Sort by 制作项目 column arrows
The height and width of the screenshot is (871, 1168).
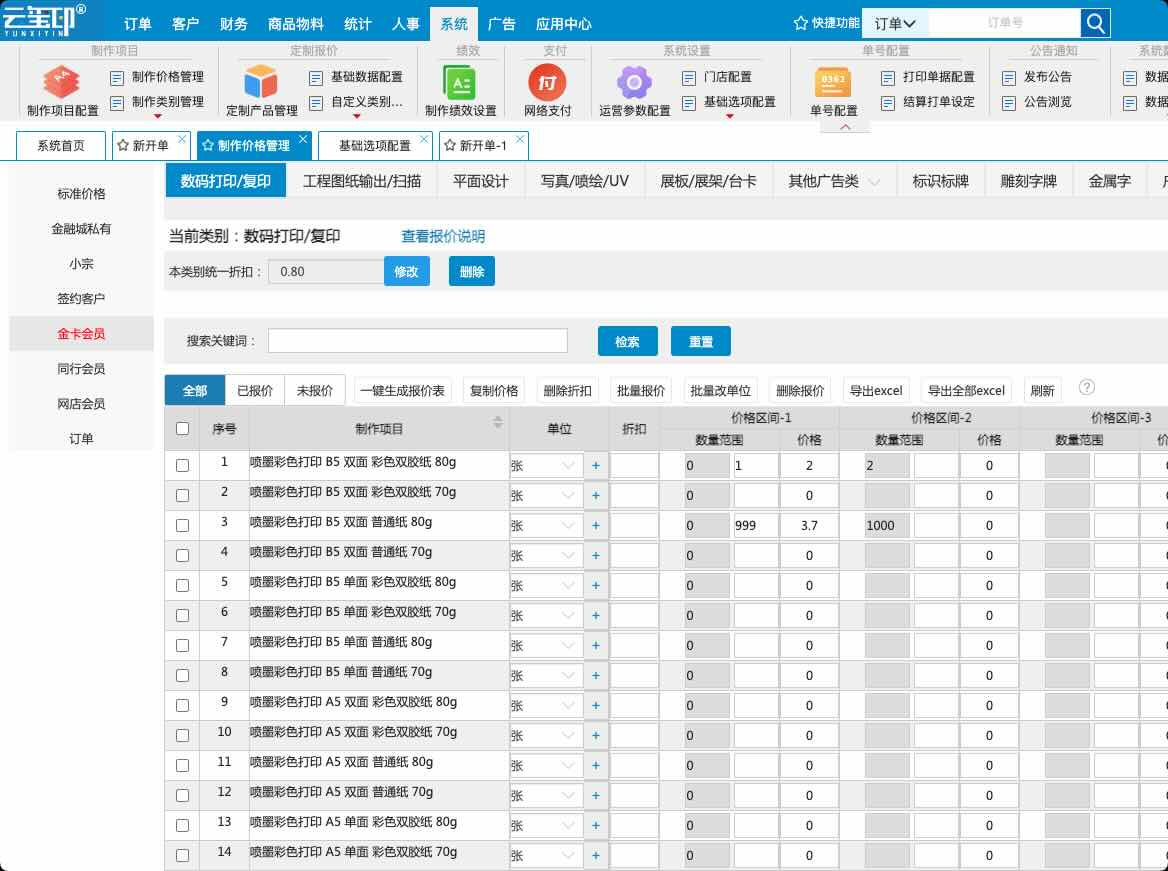(x=498, y=422)
